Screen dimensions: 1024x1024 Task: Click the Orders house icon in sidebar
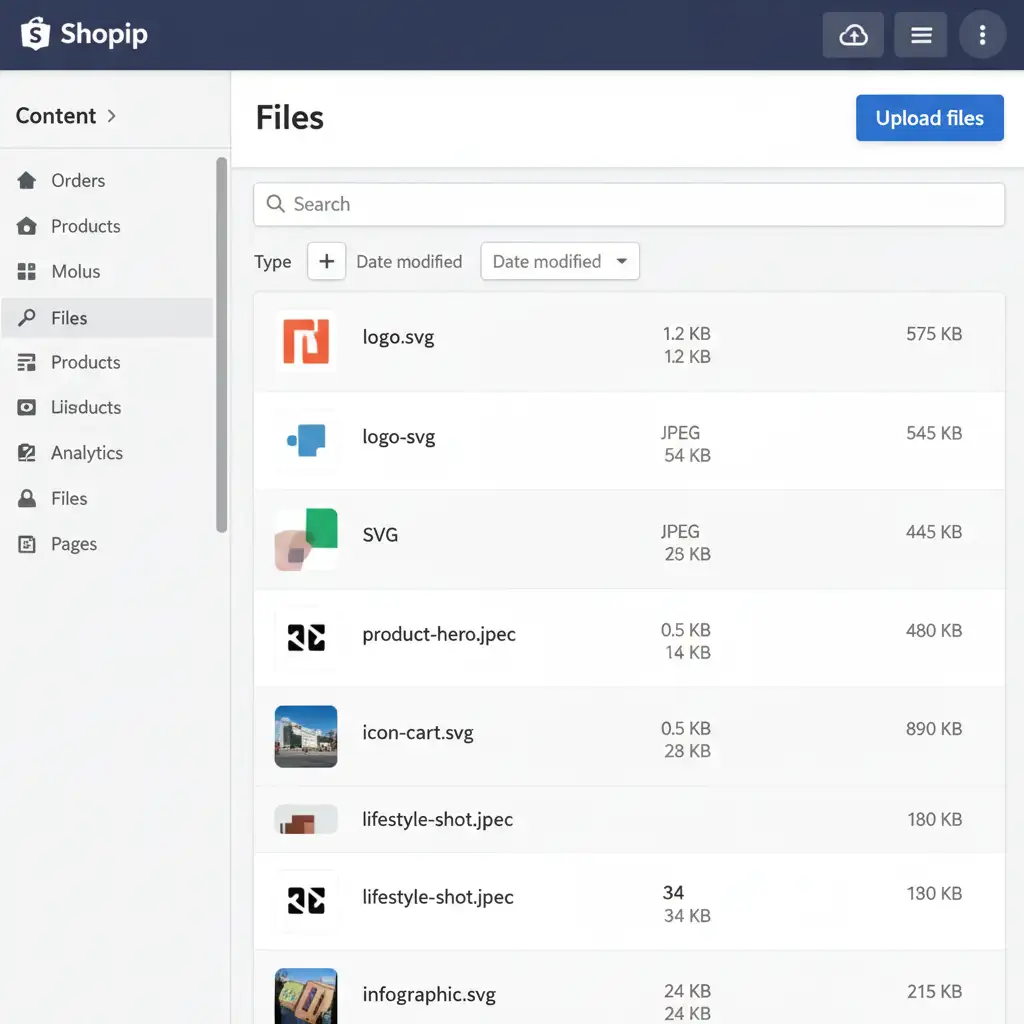27,181
